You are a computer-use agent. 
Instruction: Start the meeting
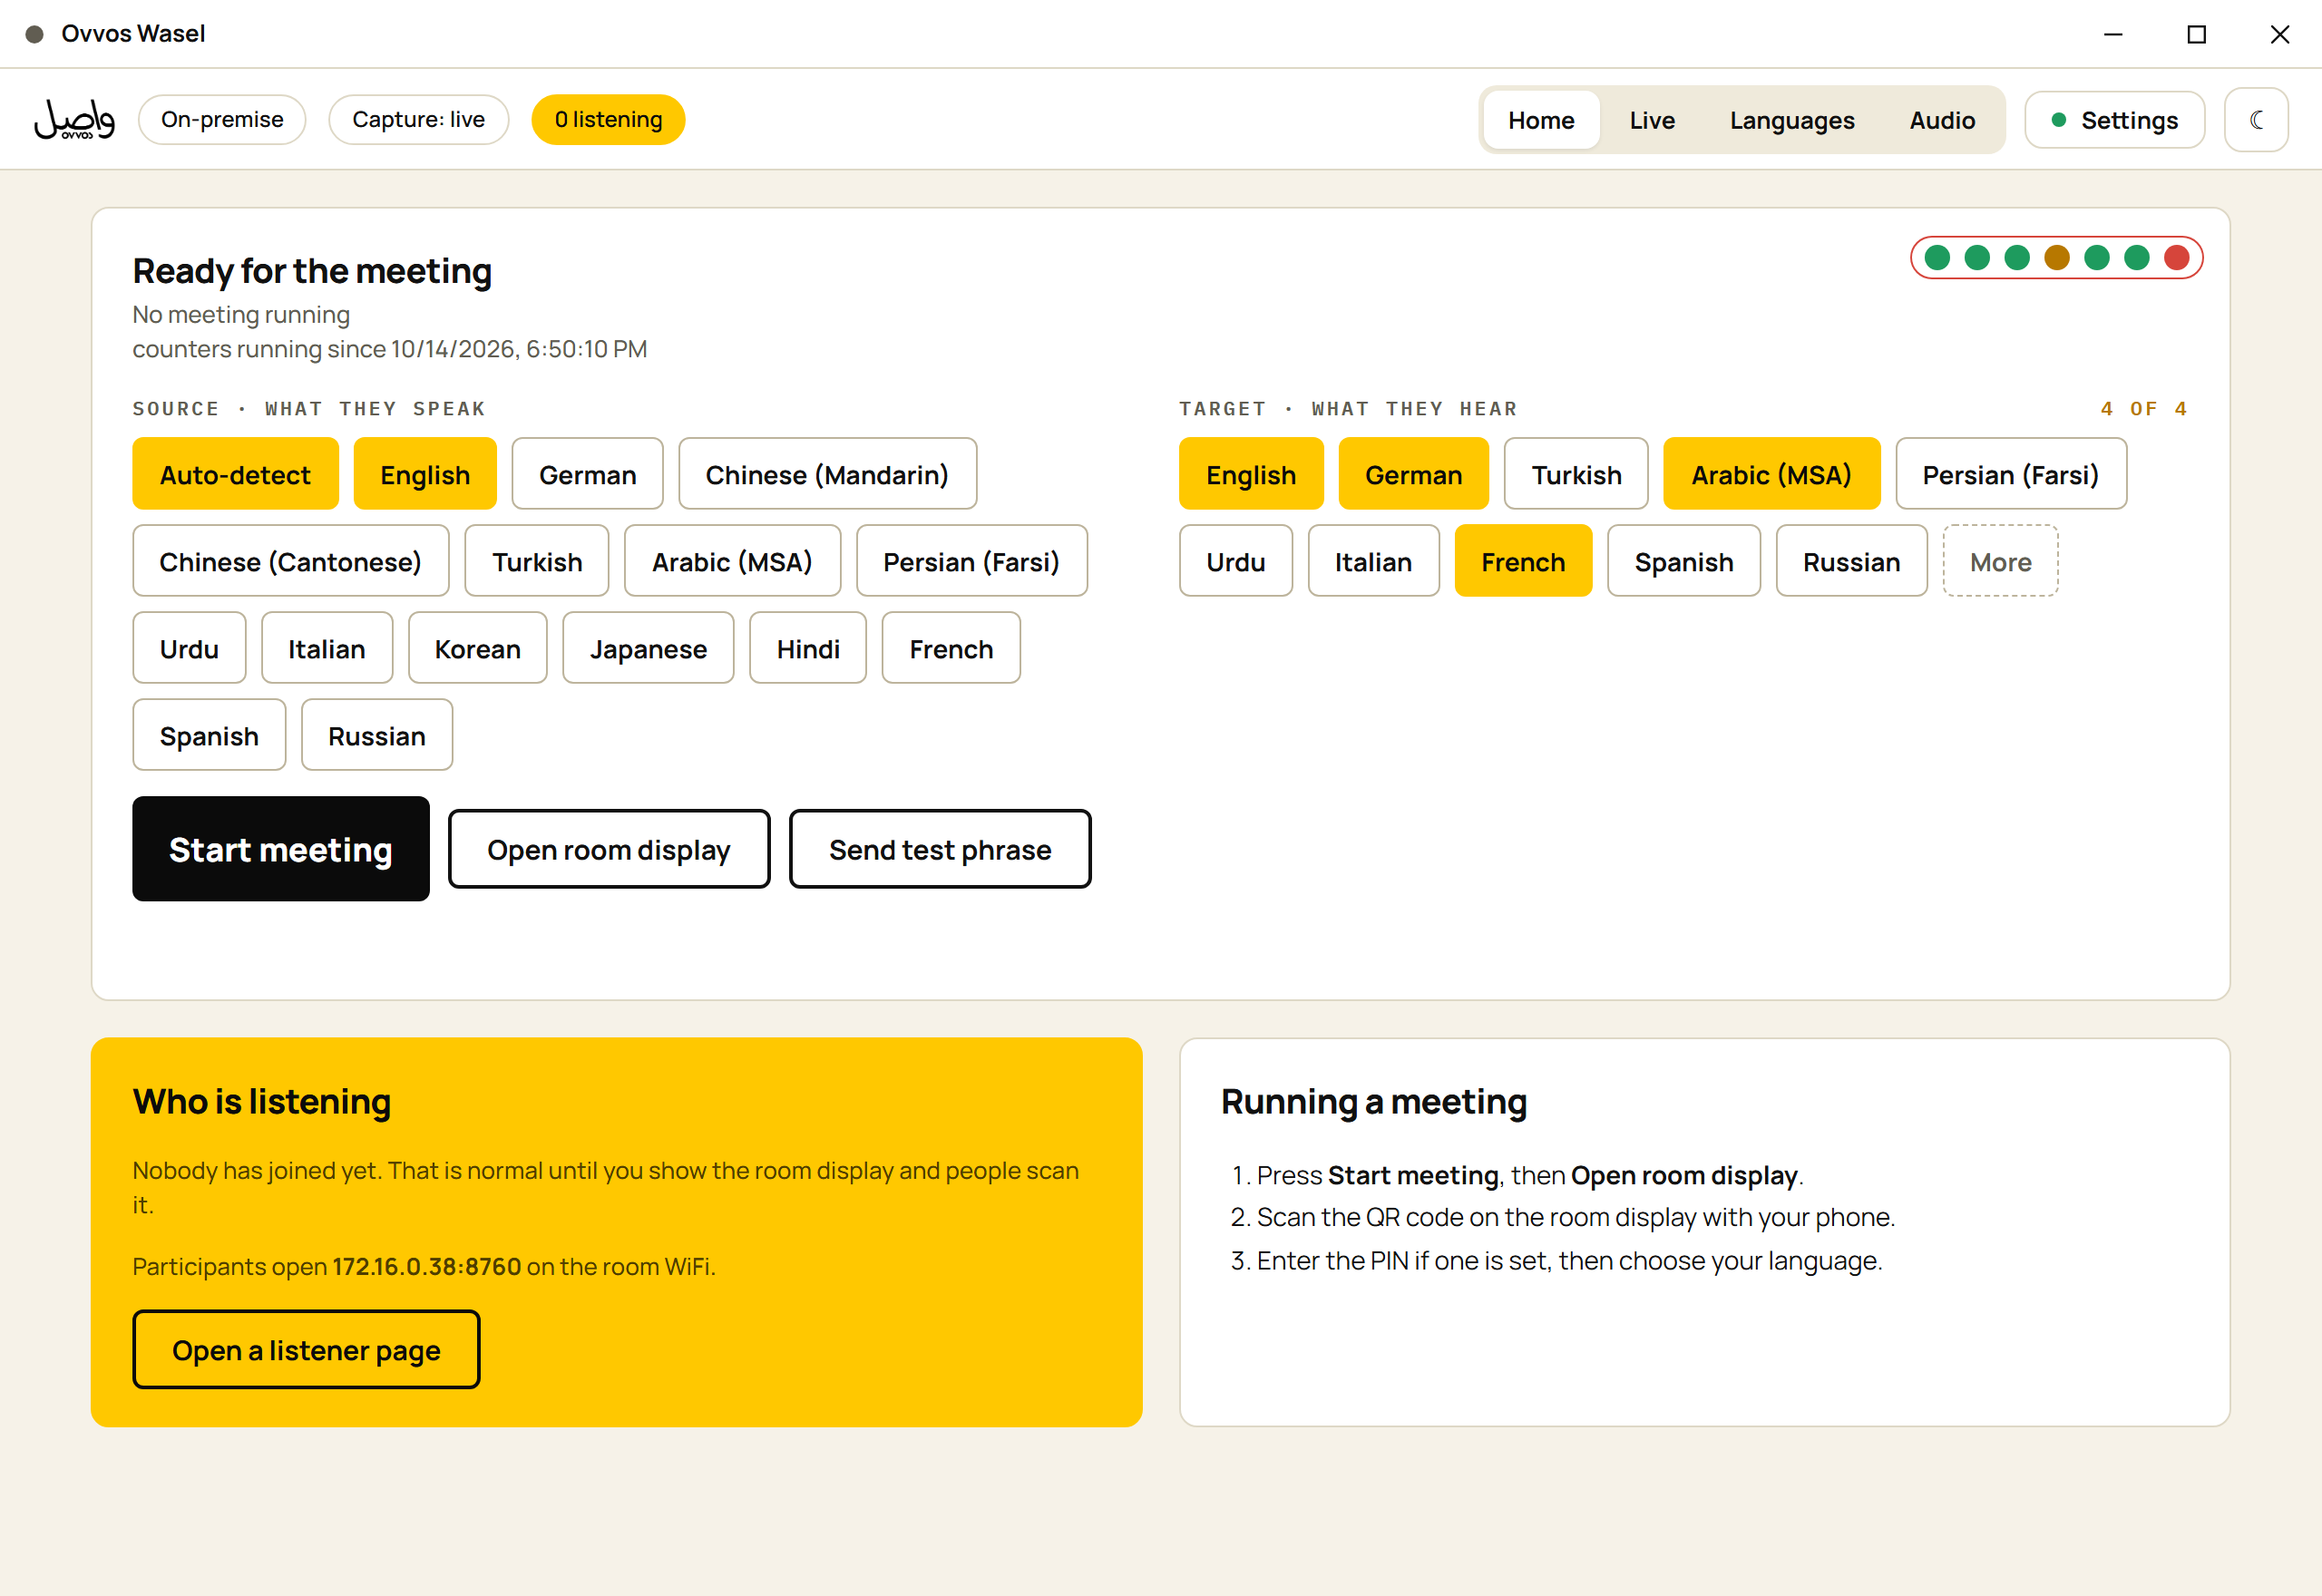tap(280, 849)
